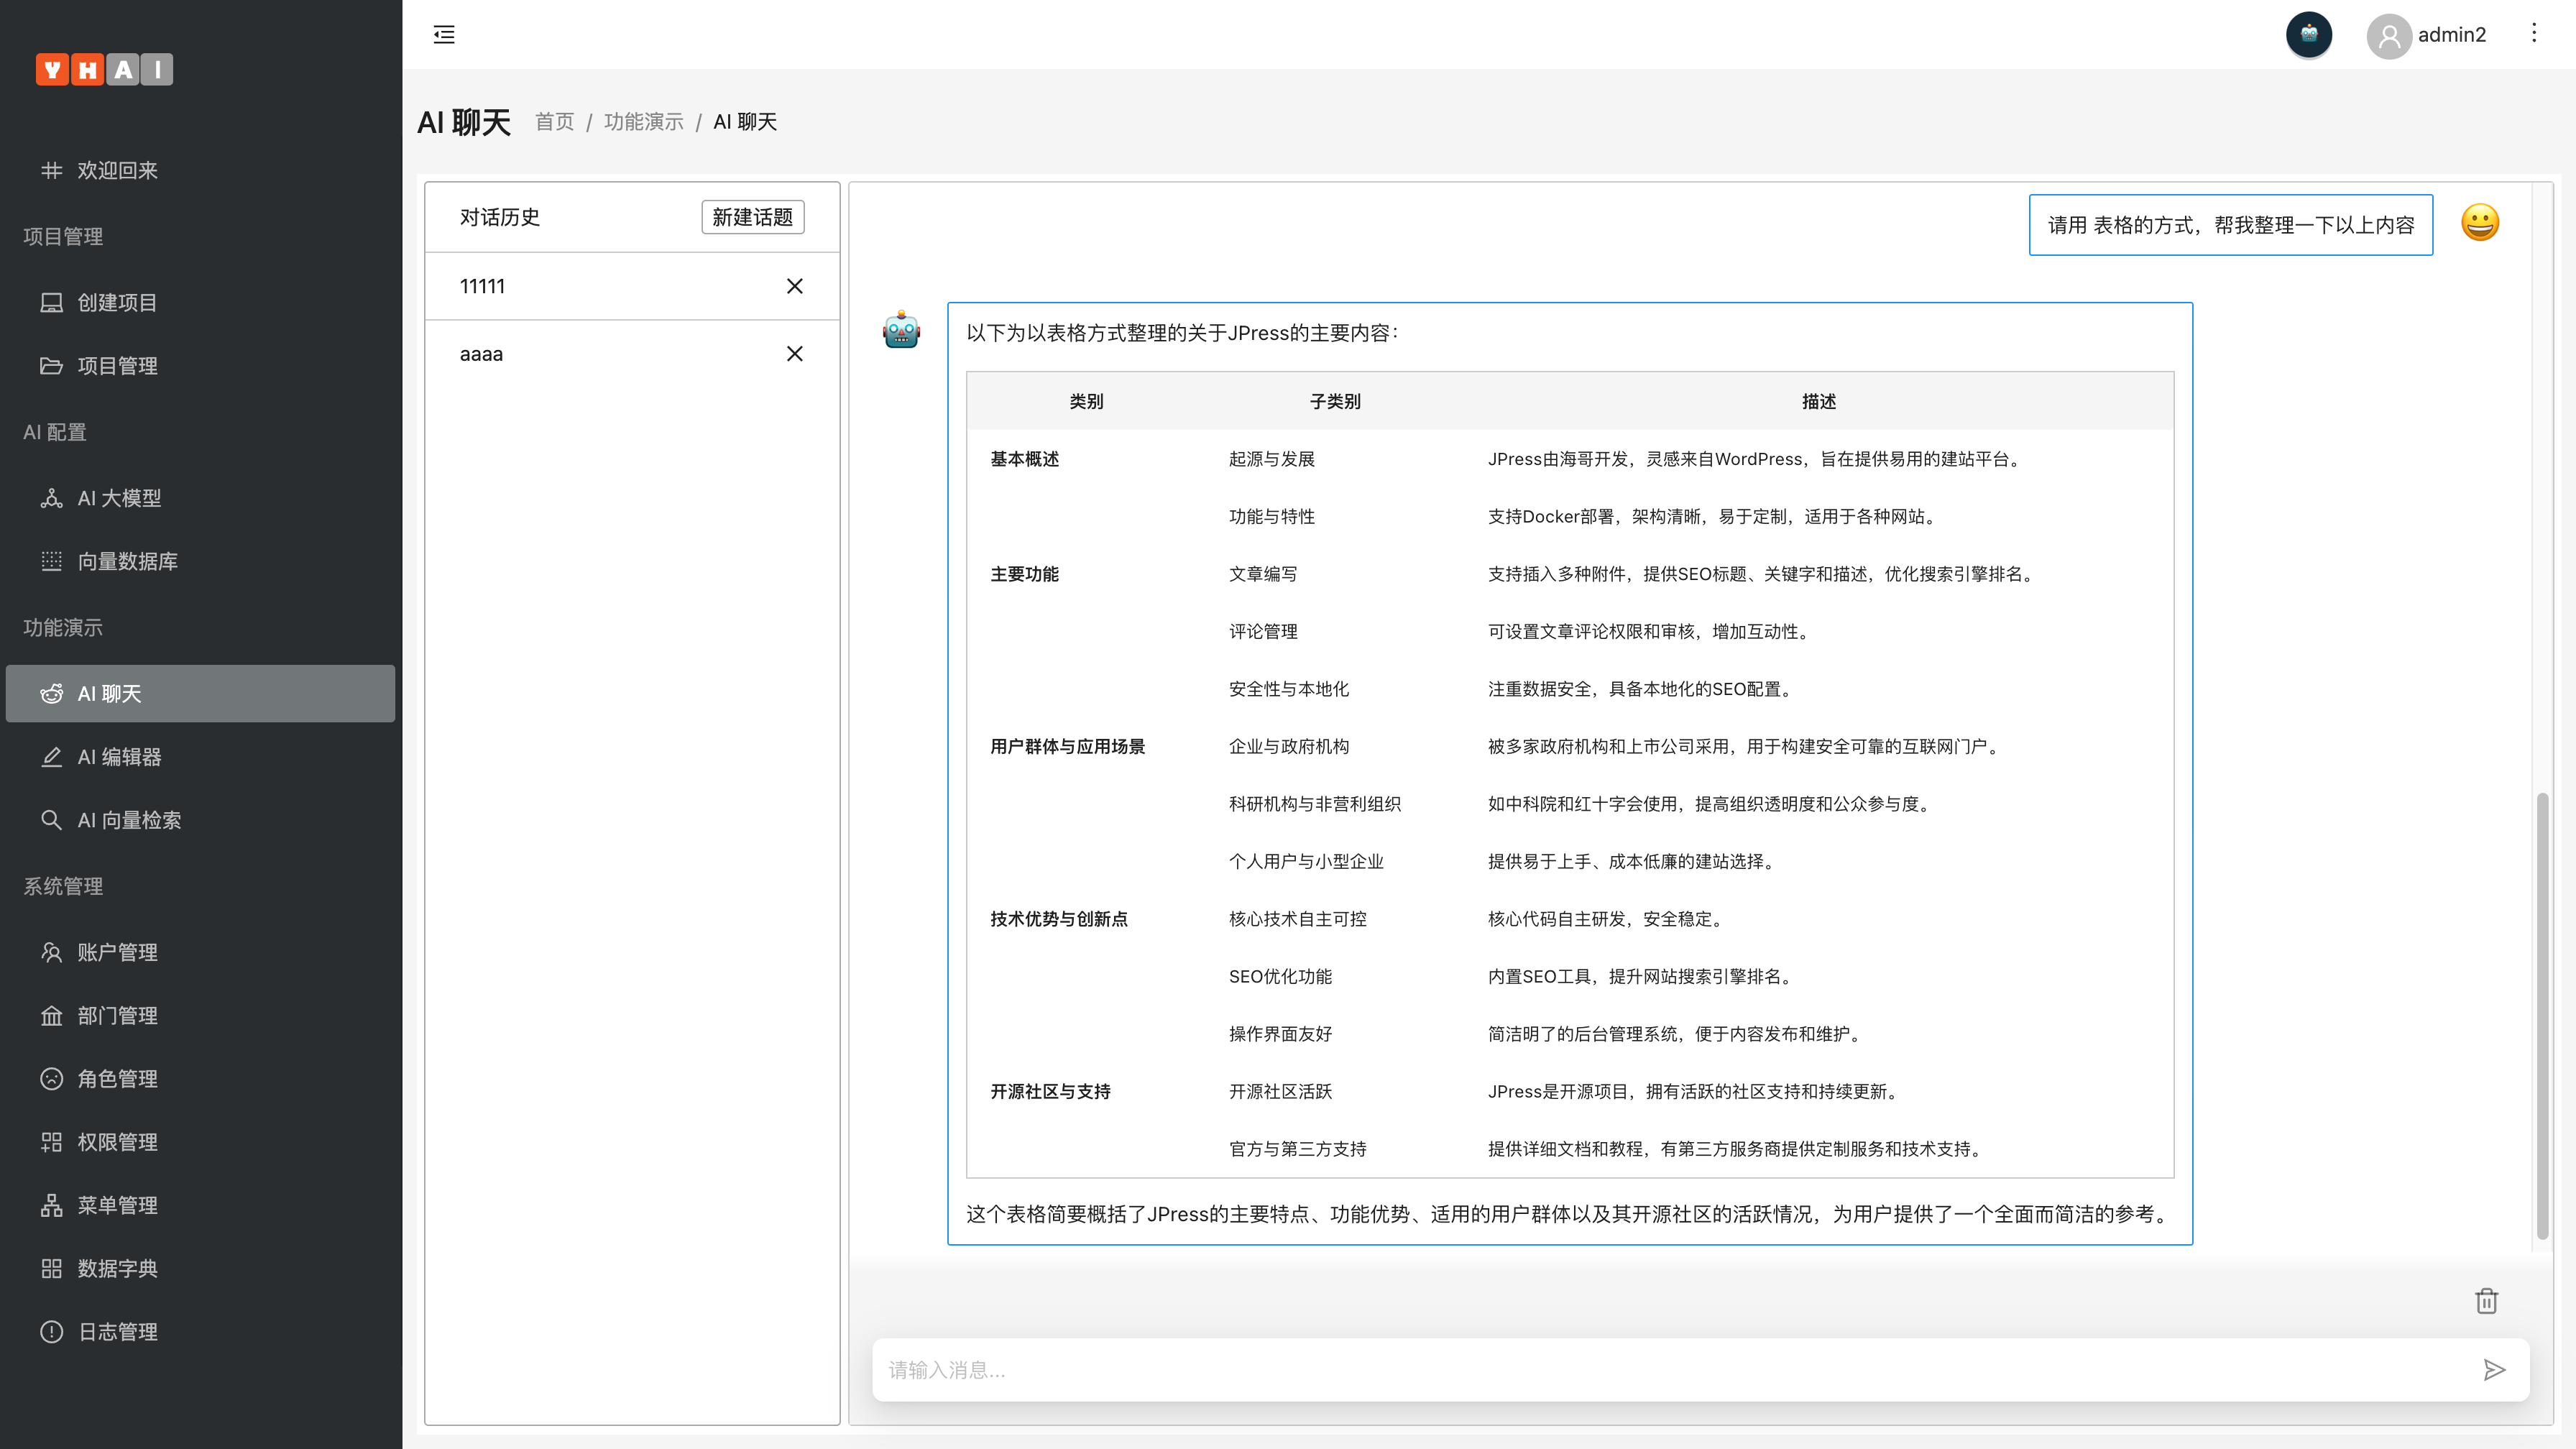
Task: Click the 描述 table header
Action: [1818, 401]
